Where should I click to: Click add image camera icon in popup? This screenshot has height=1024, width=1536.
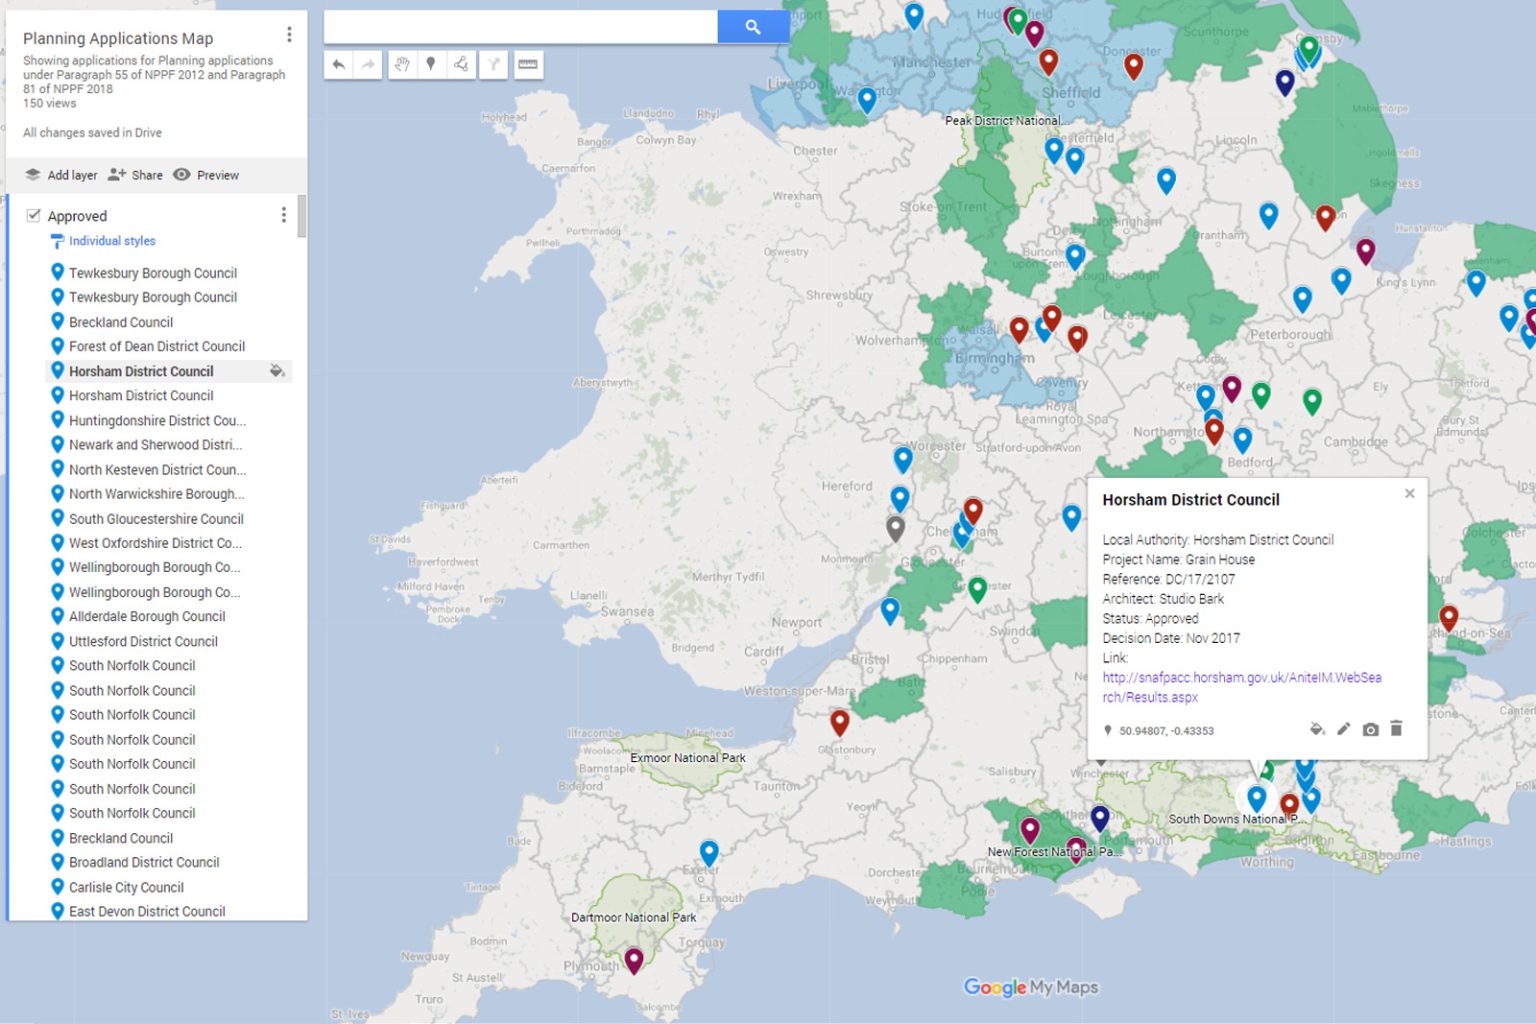[1370, 729]
